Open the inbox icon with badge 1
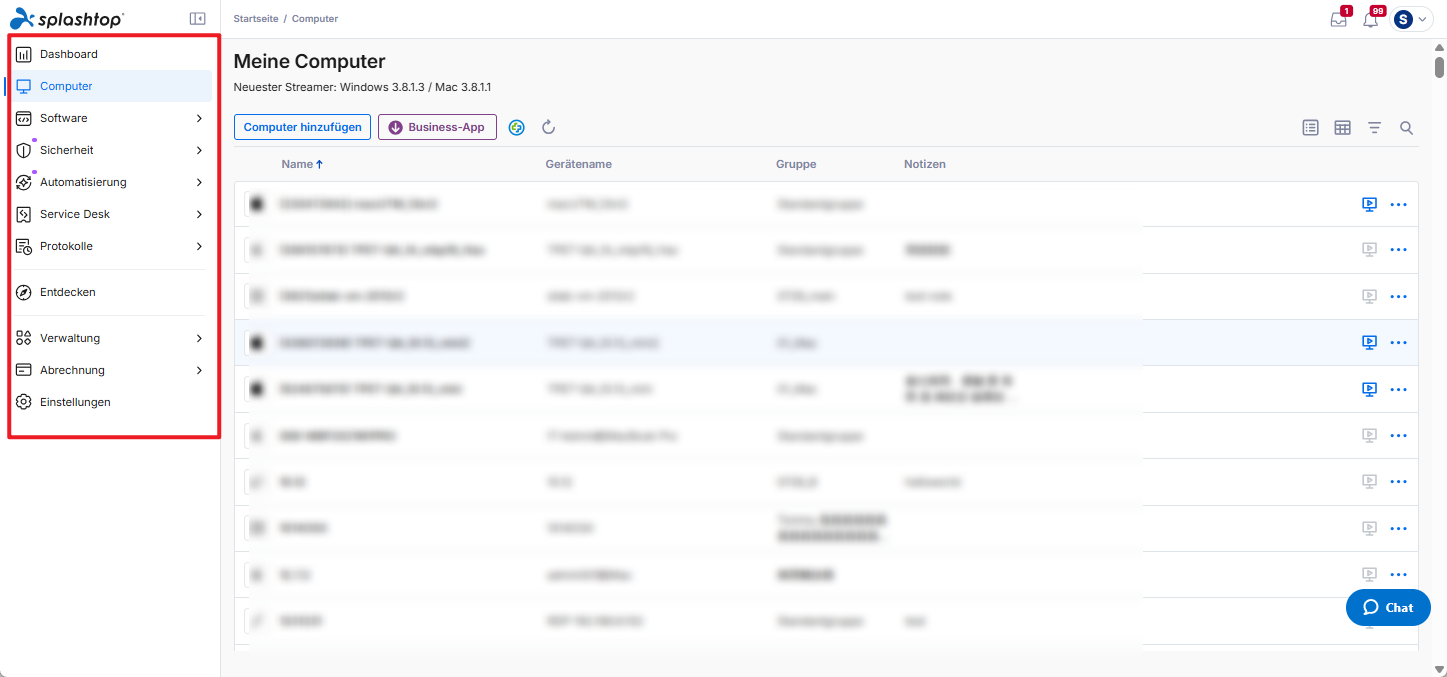The height and width of the screenshot is (677, 1447). click(x=1339, y=18)
